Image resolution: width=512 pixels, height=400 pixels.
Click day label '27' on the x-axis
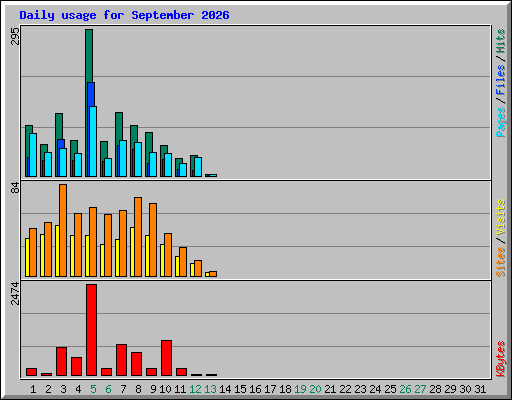[420, 389]
